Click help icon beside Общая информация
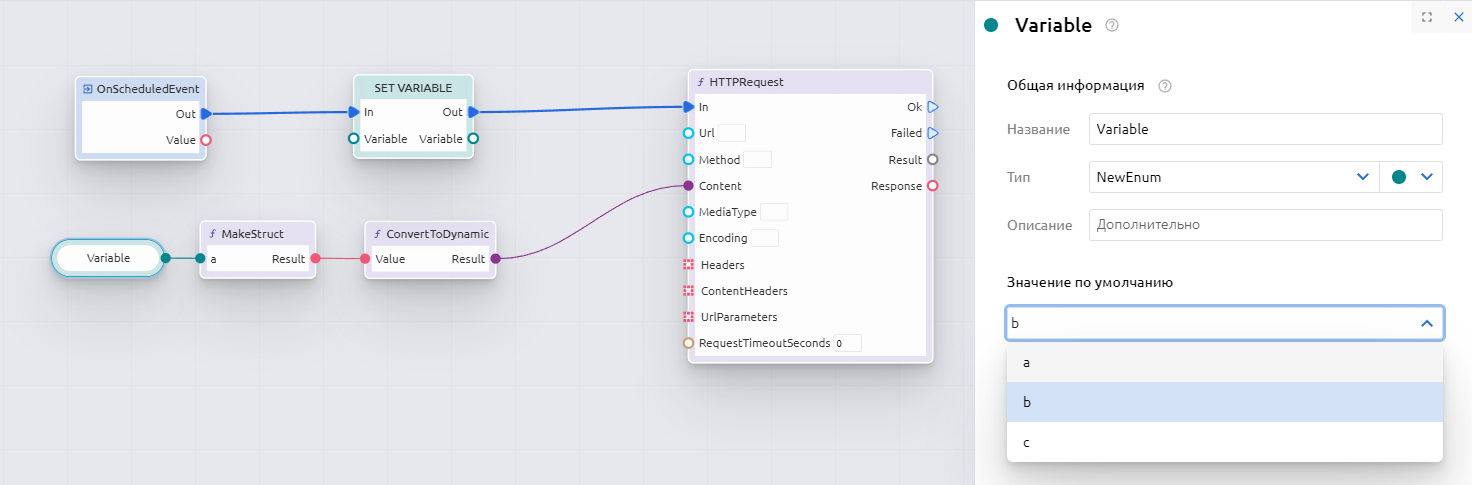The height and width of the screenshot is (485, 1472). tap(1164, 86)
